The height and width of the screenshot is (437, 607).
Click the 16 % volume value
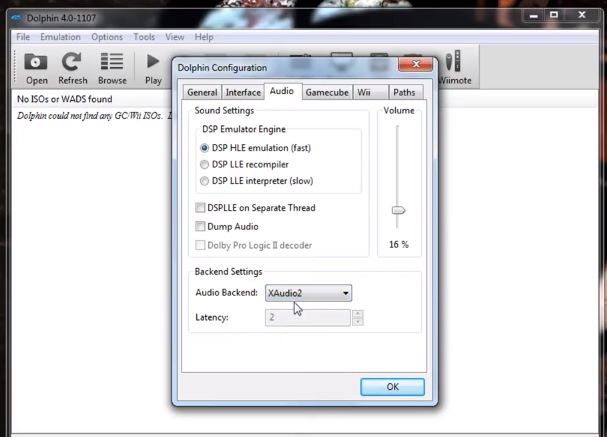(x=399, y=245)
